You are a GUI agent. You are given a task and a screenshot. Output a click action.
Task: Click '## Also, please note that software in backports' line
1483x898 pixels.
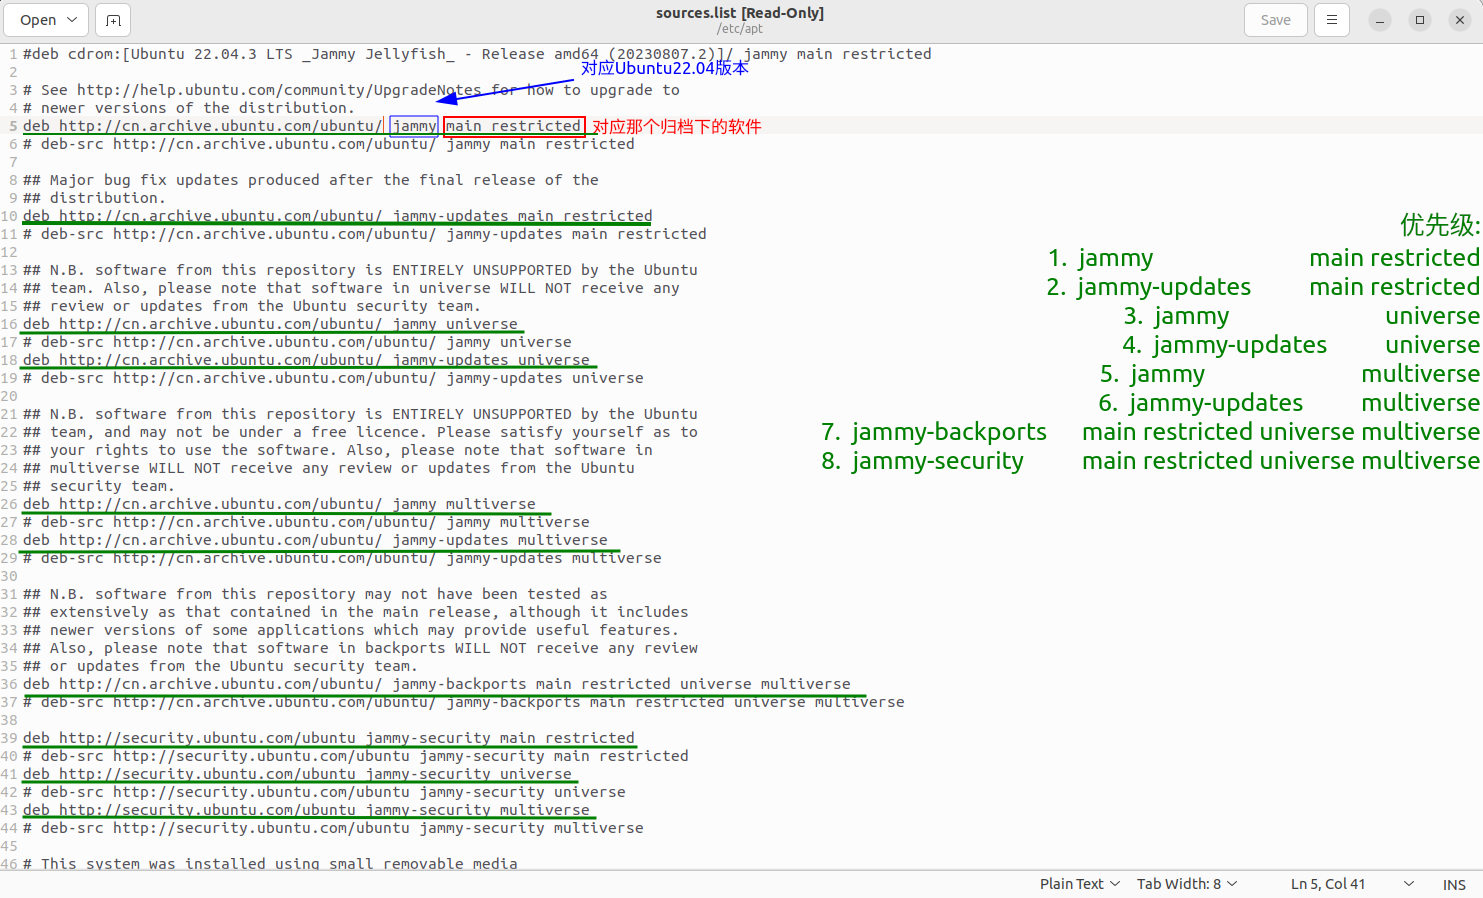pyautogui.click(x=360, y=648)
